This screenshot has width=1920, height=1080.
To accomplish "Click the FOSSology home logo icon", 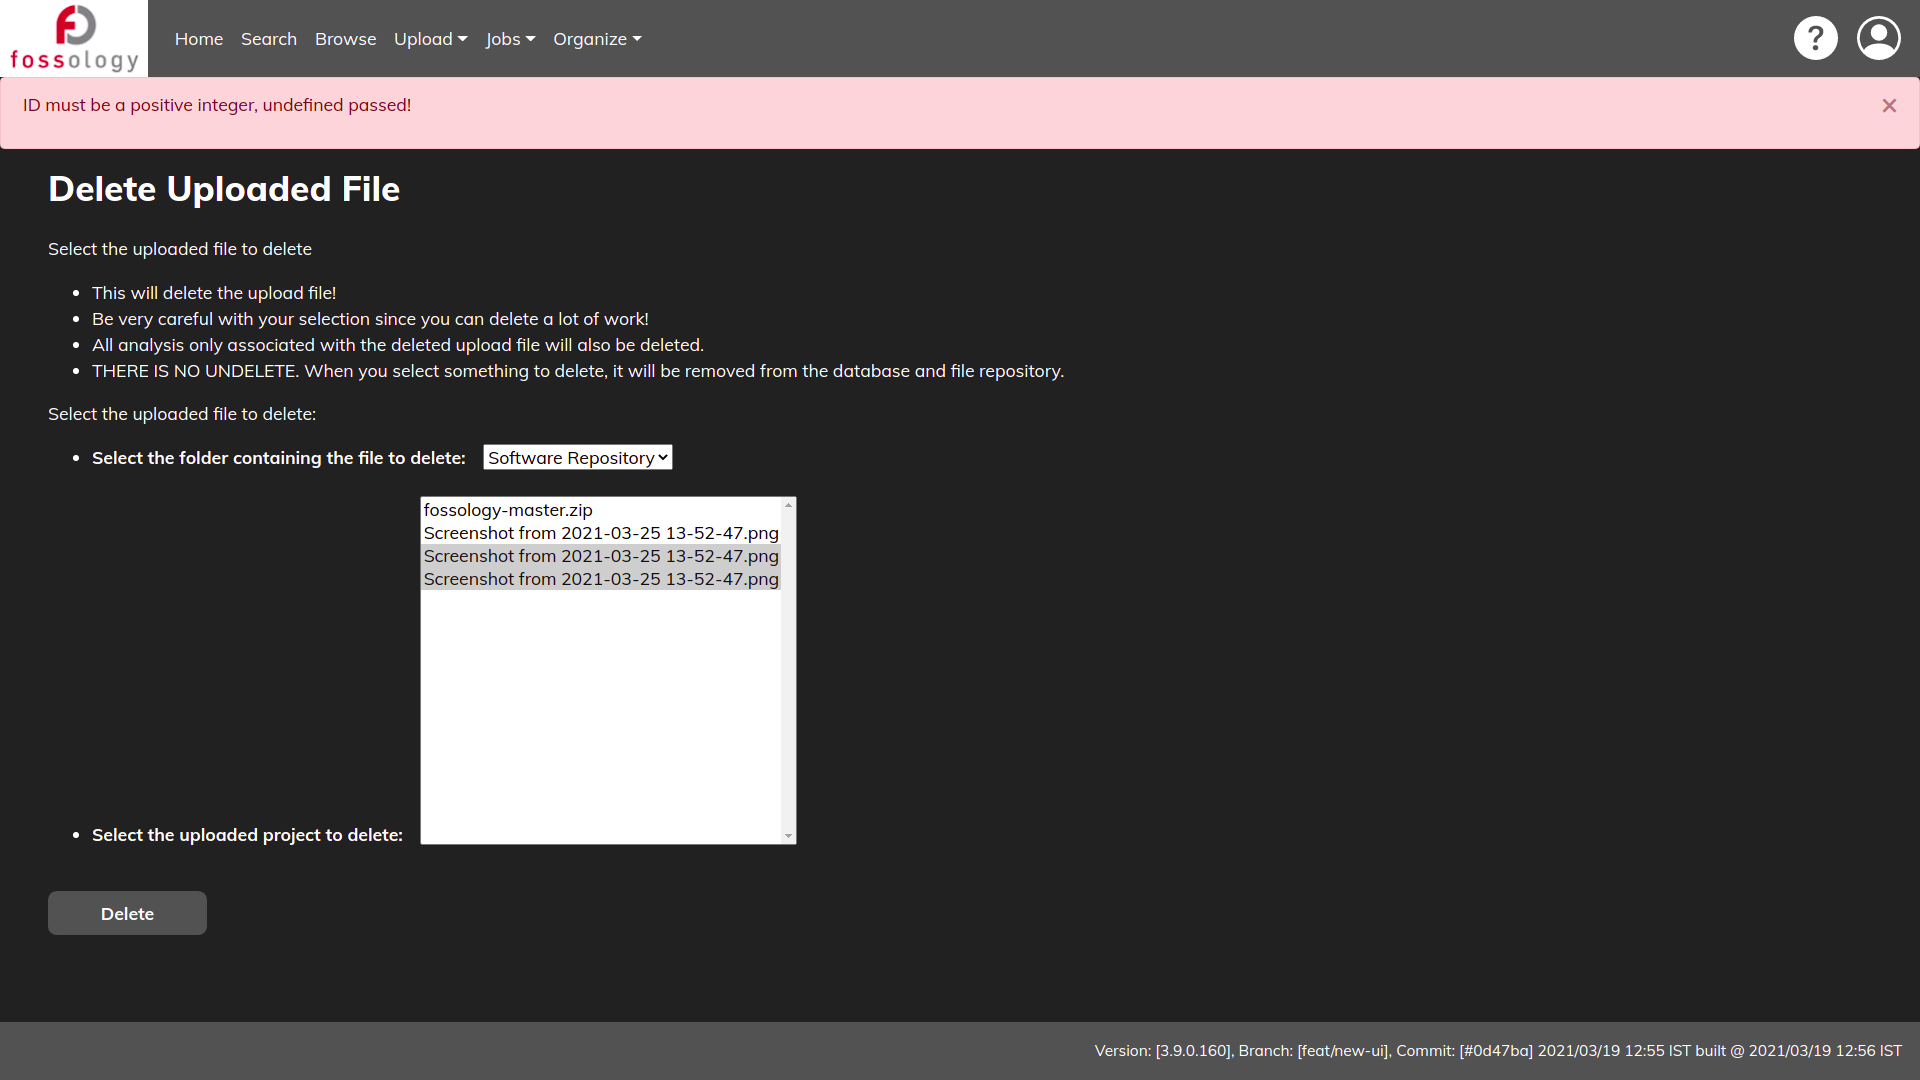I will (x=73, y=38).
